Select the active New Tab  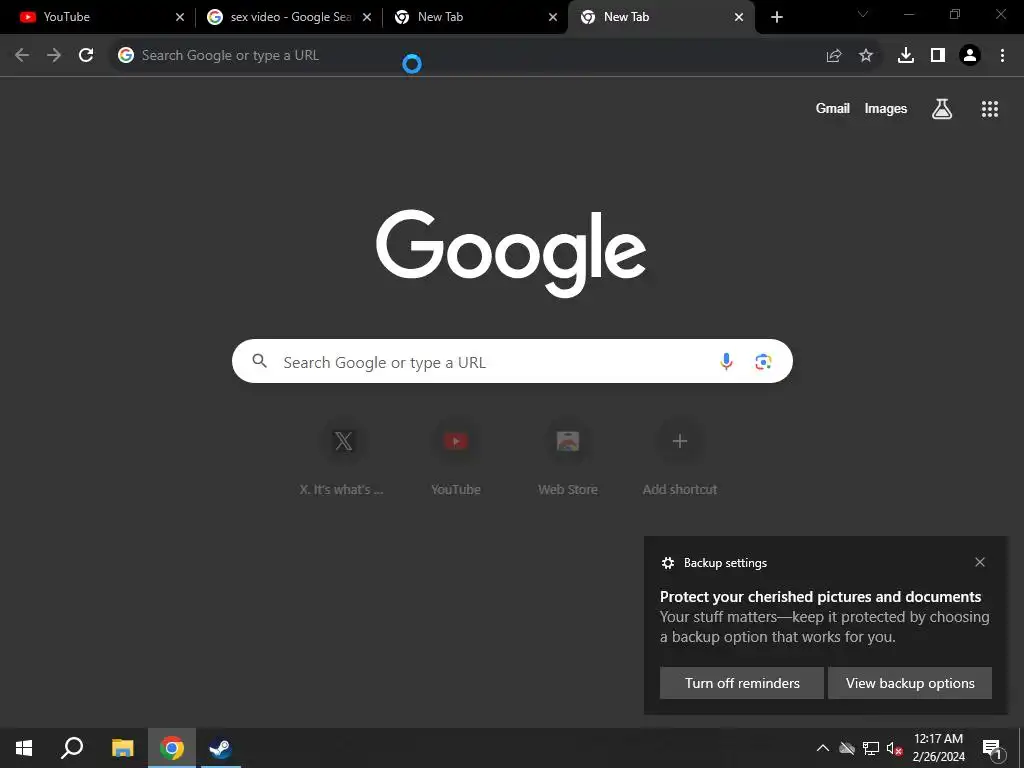click(x=661, y=17)
